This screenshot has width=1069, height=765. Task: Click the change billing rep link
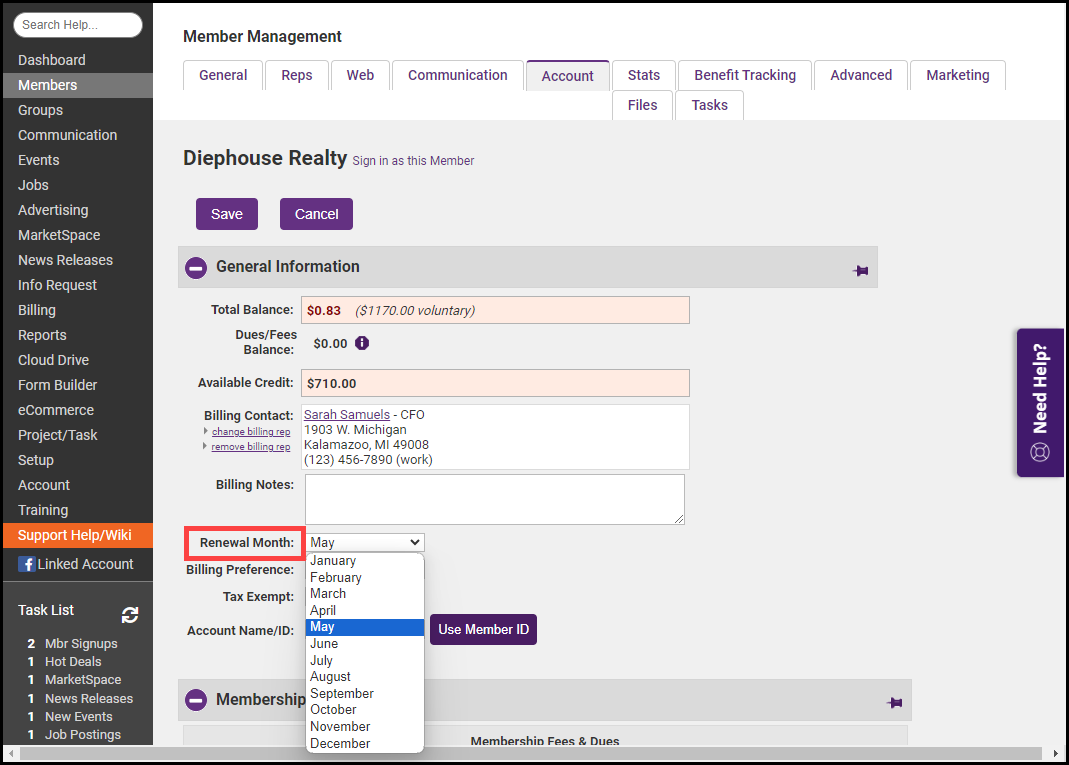tap(251, 432)
